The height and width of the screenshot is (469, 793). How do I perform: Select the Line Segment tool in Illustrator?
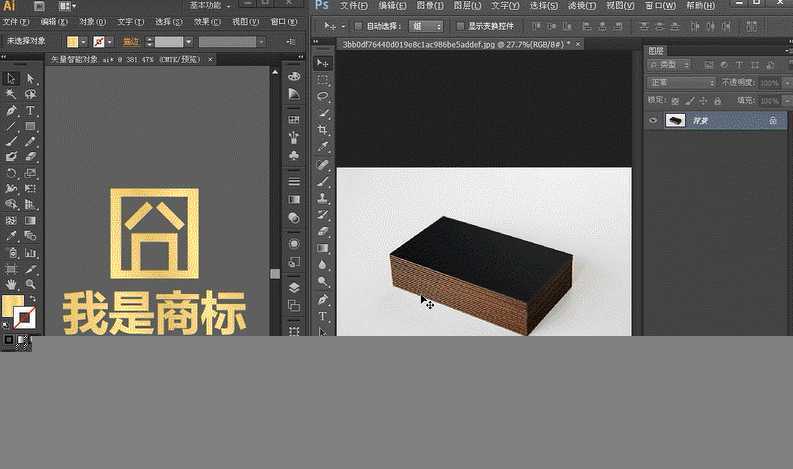(x=11, y=126)
